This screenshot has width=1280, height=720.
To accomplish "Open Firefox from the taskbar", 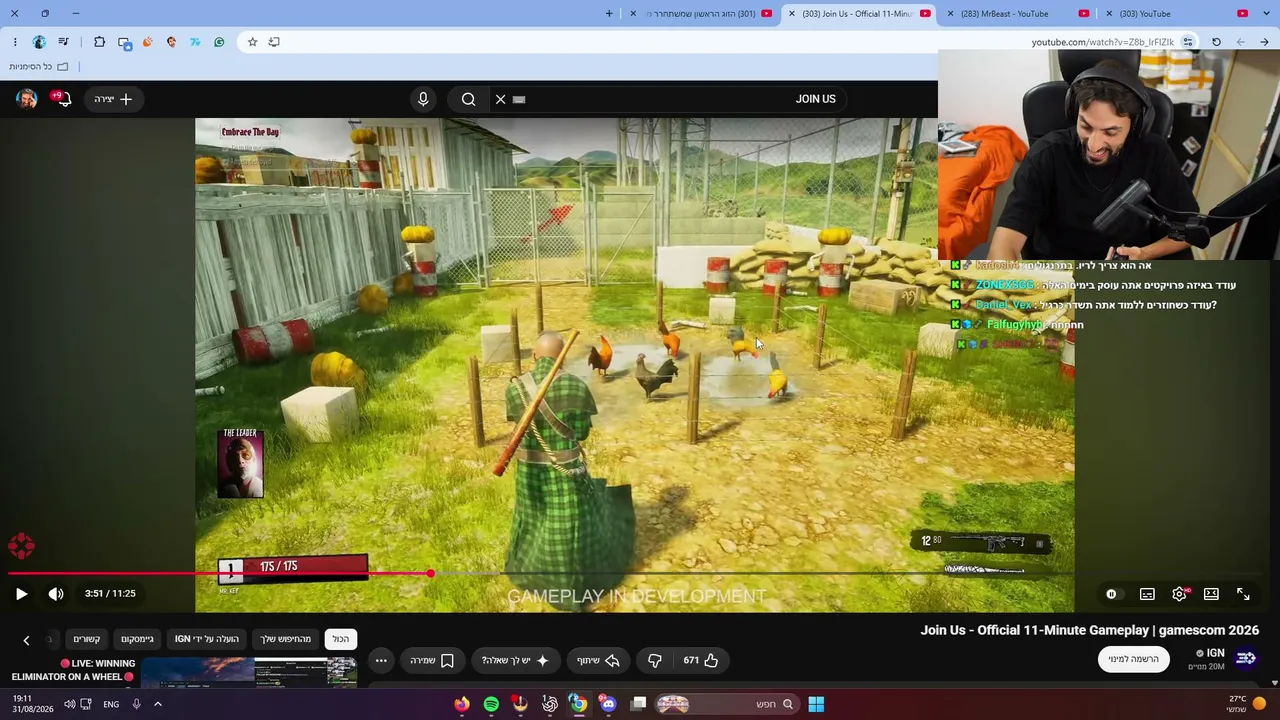I will pyautogui.click(x=461, y=704).
